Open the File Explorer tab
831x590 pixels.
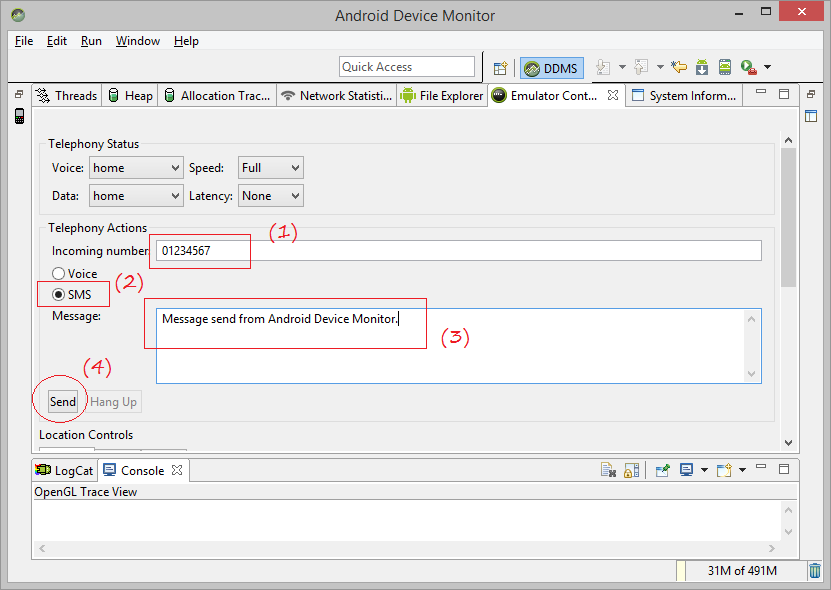pyautogui.click(x=442, y=96)
